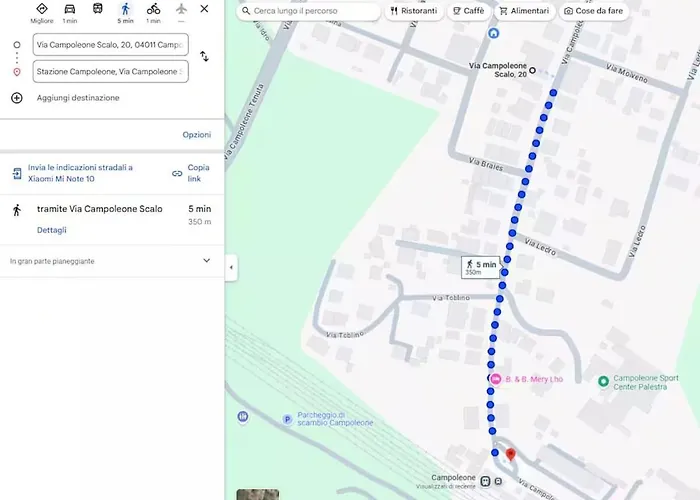This screenshot has width=700, height=500.
Task: Select the cycling travel mode icon
Action: (153, 8)
